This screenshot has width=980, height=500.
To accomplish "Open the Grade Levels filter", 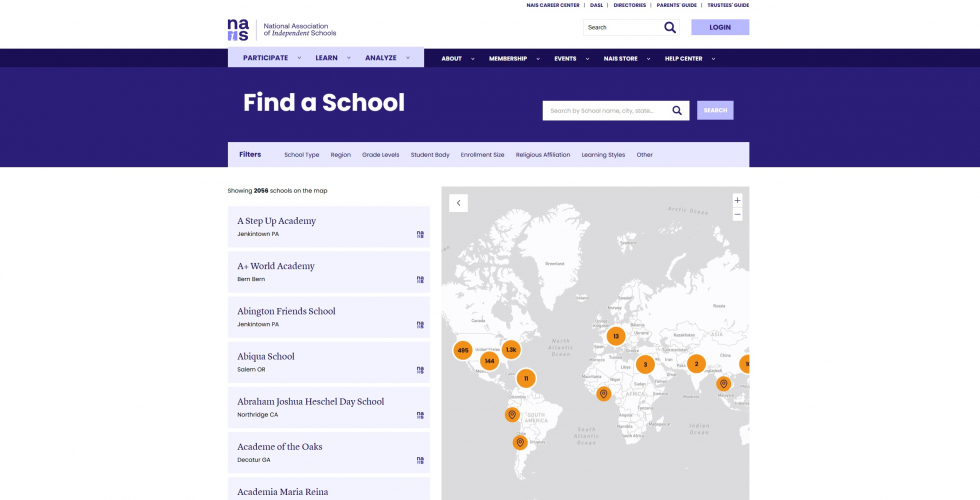I will point(381,155).
